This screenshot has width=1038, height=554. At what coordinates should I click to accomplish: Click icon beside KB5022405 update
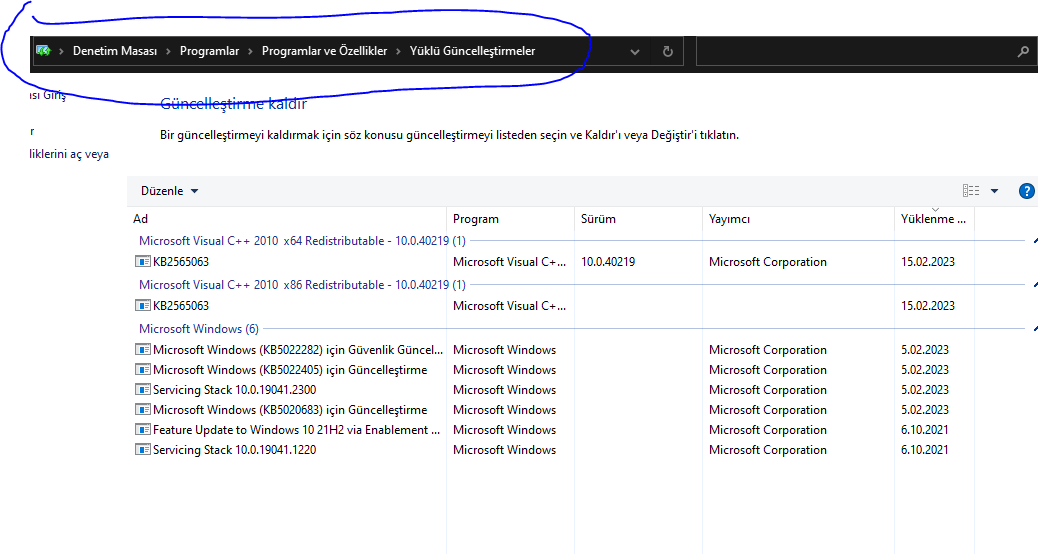142,369
